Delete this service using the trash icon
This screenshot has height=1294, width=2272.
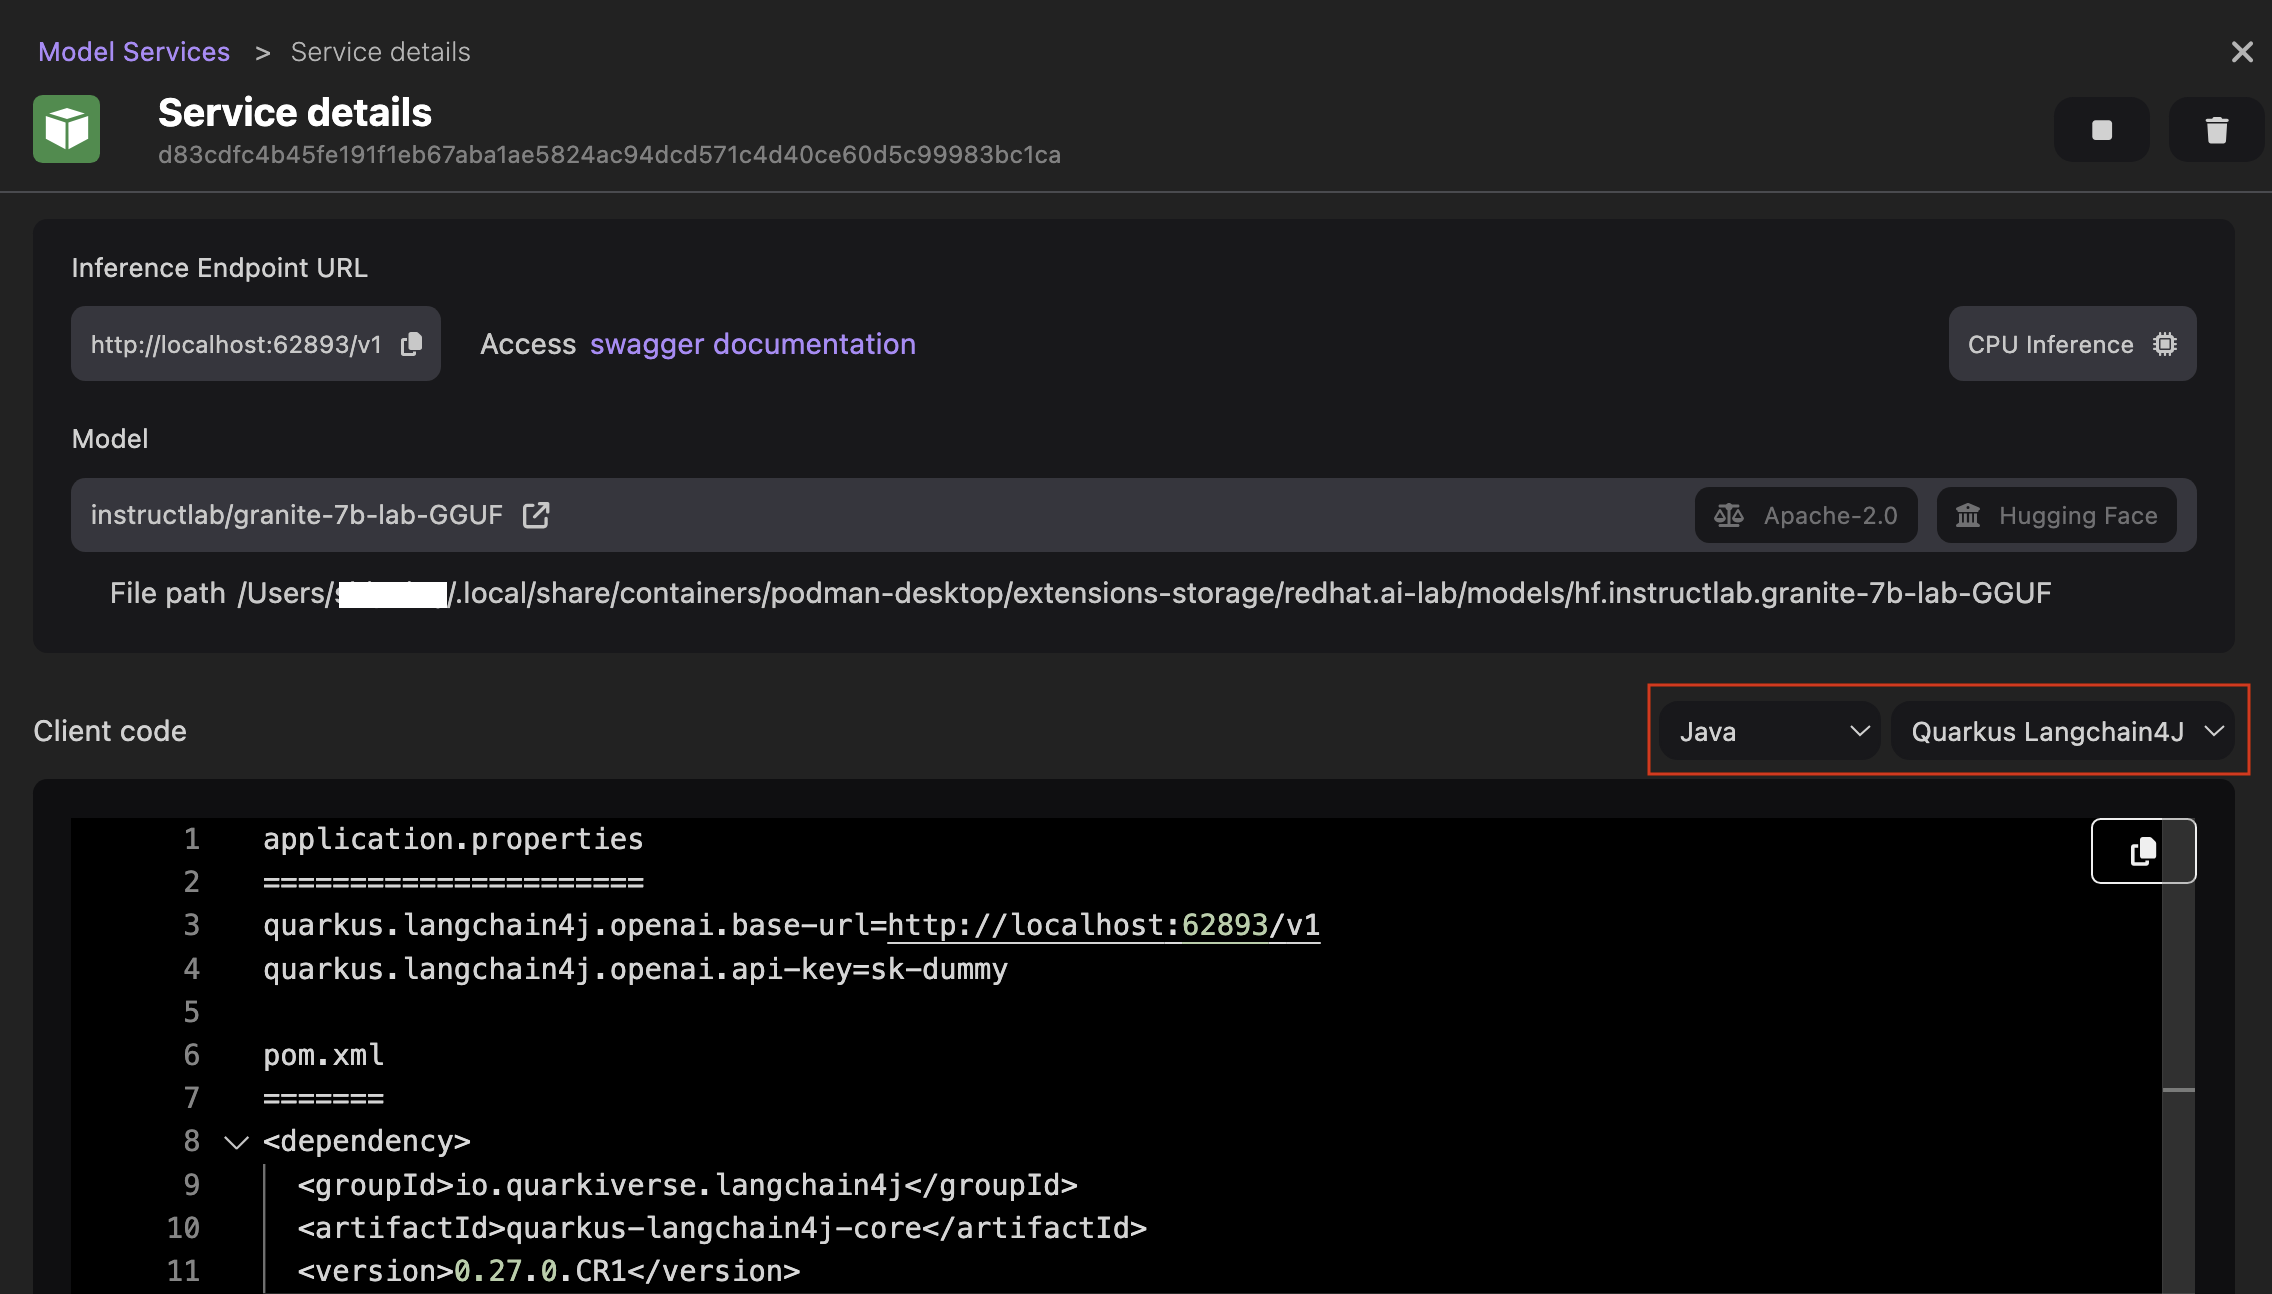point(2216,129)
